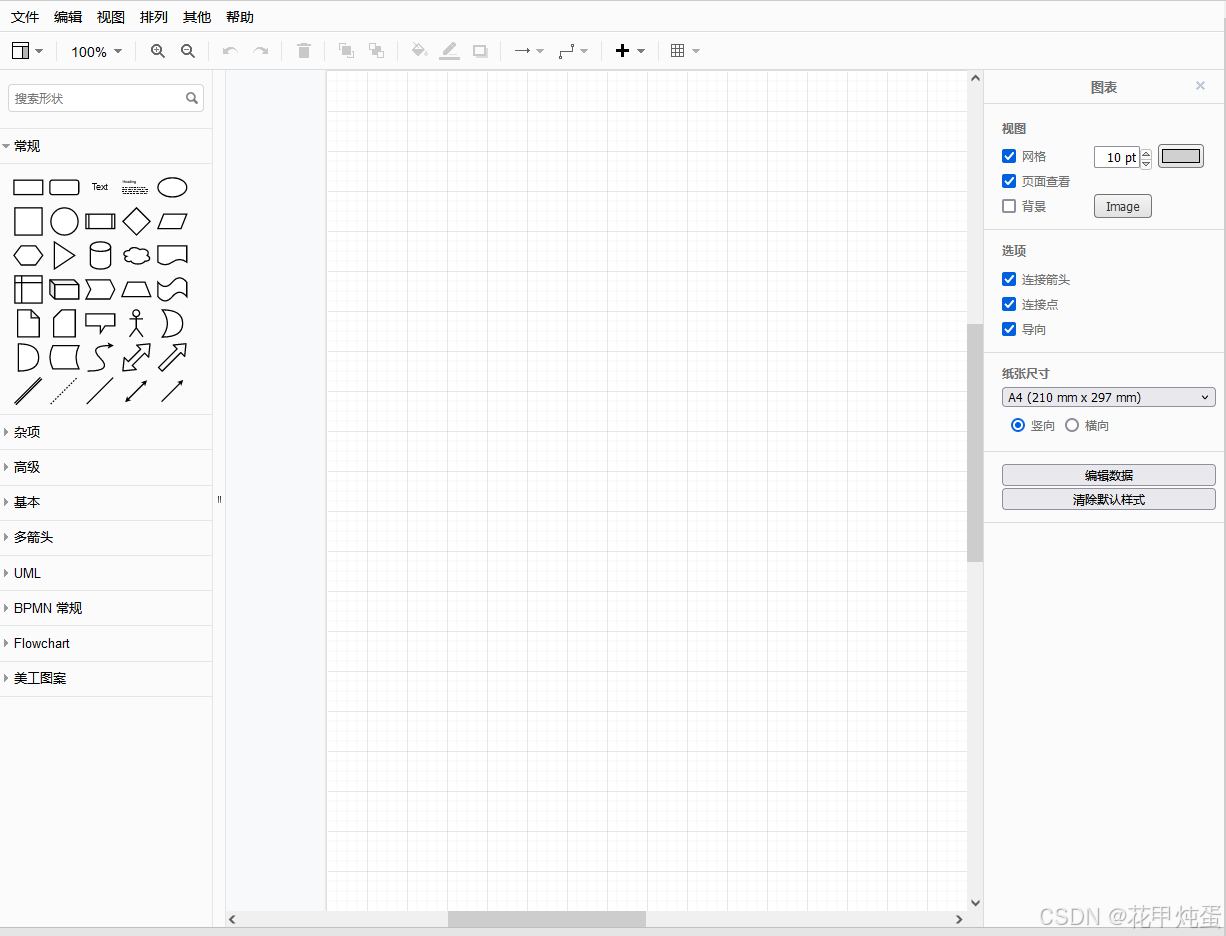Screen dimensions: 1226x936
Task: Select the cylinder shape from the shape panel
Action: (100, 255)
